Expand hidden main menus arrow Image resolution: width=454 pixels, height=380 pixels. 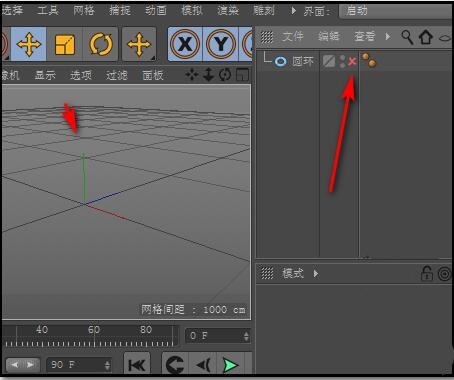[293, 11]
